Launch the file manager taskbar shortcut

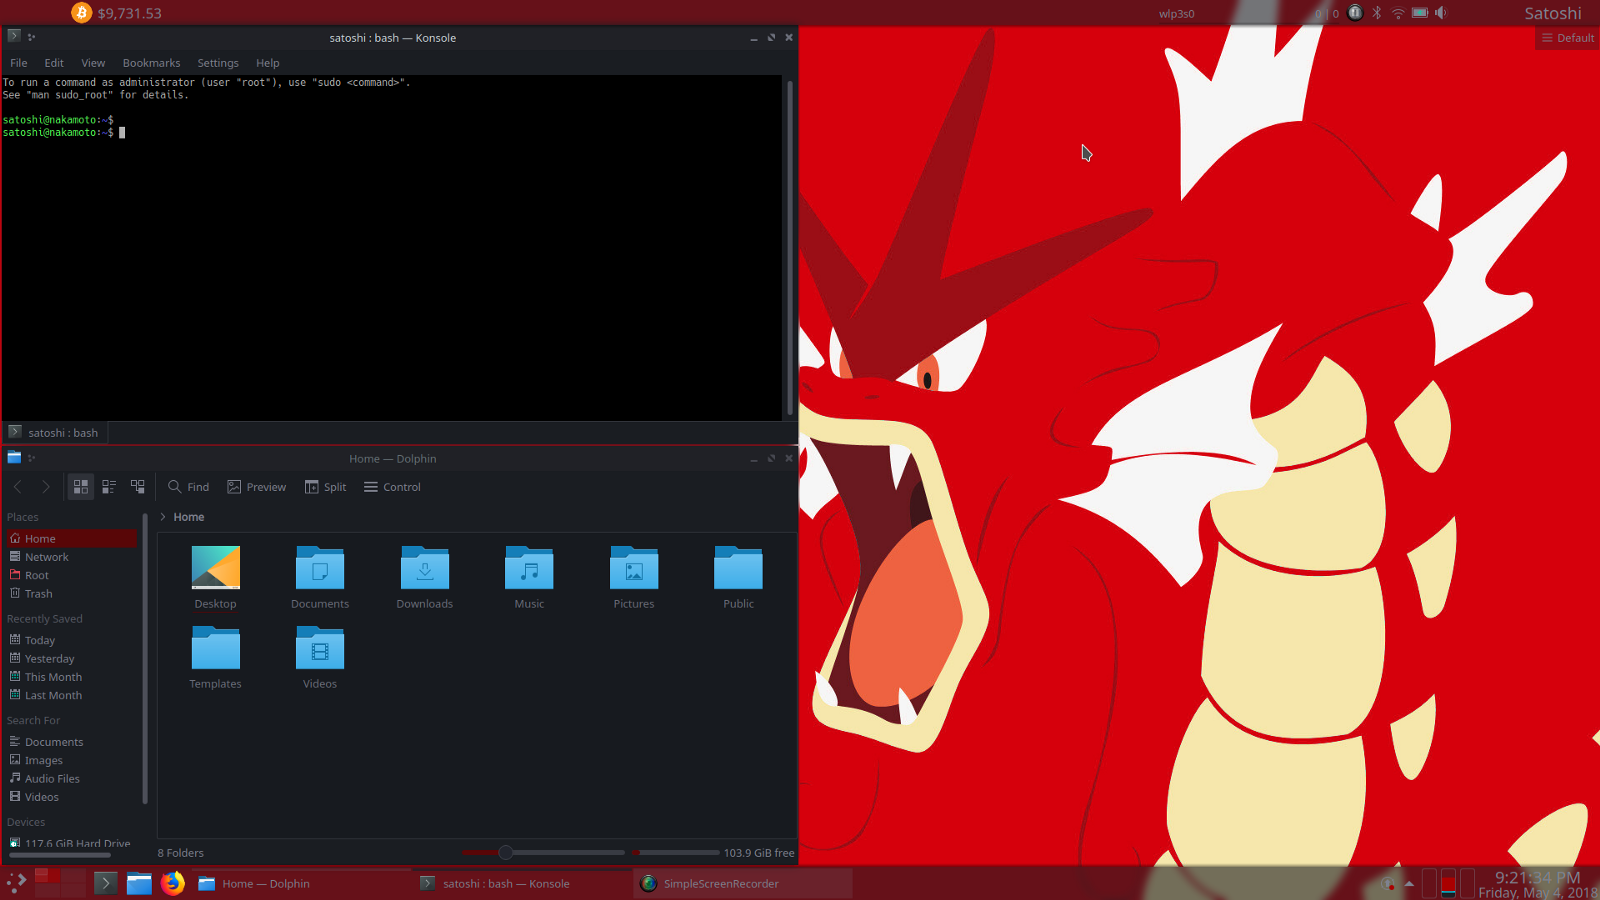click(x=139, y=883)
